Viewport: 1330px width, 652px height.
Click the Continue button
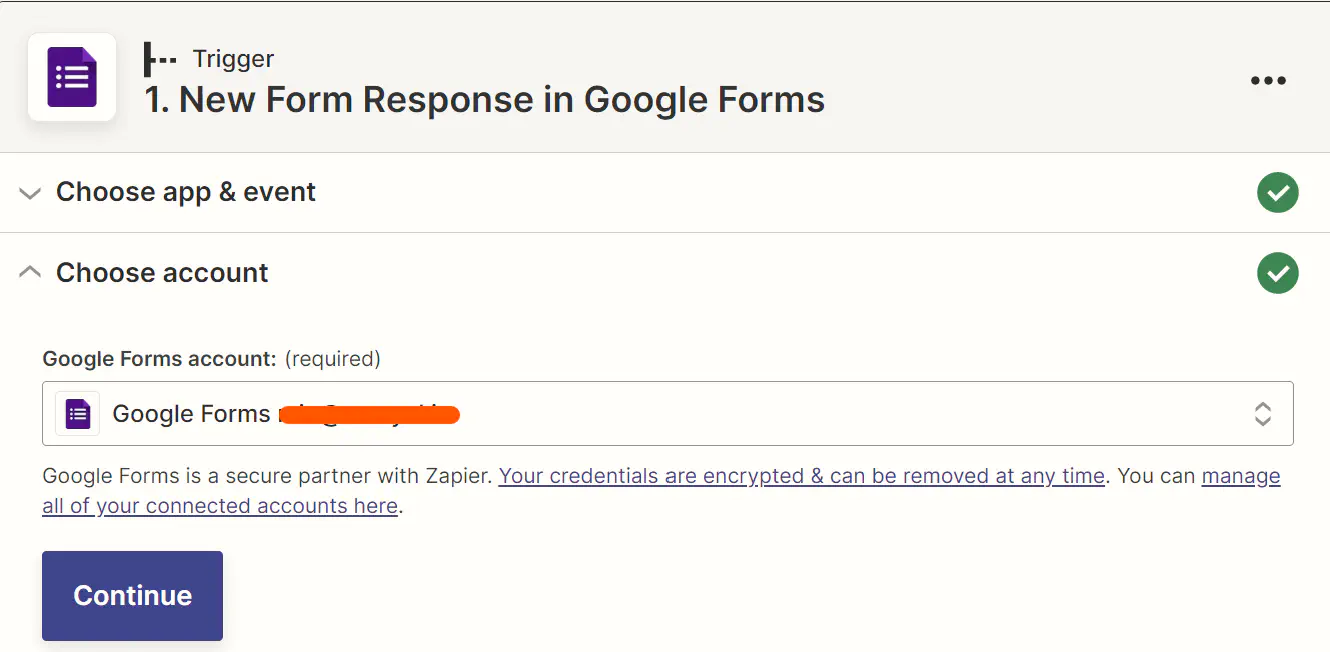(x=132, y=596)
